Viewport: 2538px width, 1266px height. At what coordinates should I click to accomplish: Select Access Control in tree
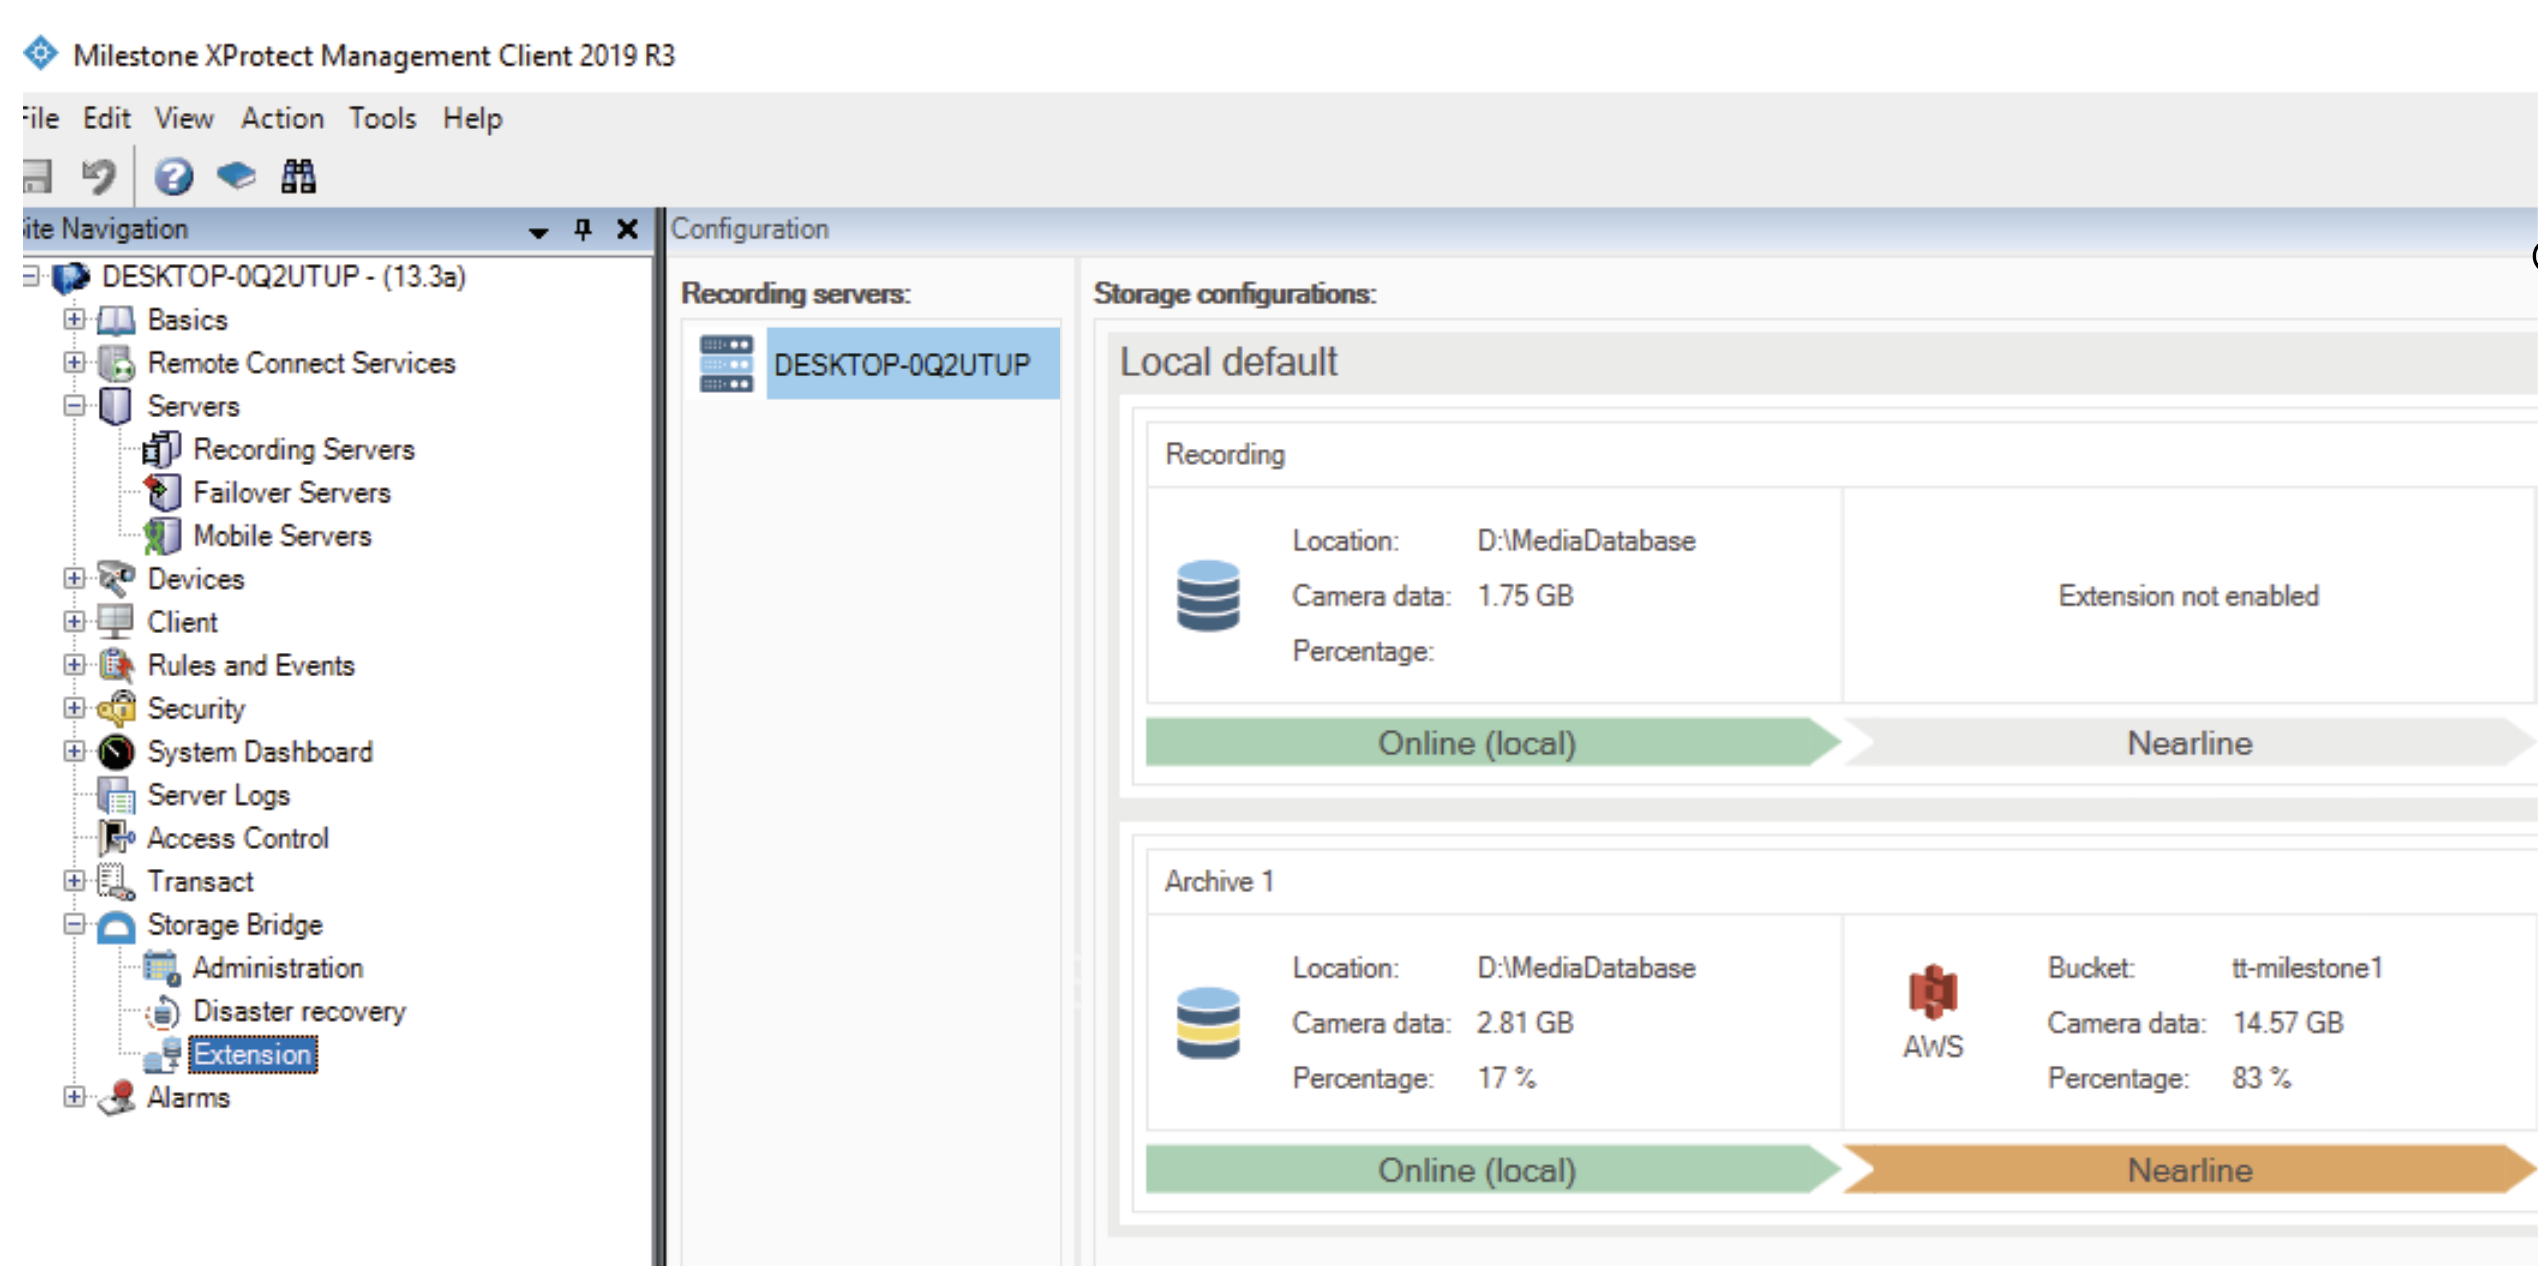click(x=238, y=838)
